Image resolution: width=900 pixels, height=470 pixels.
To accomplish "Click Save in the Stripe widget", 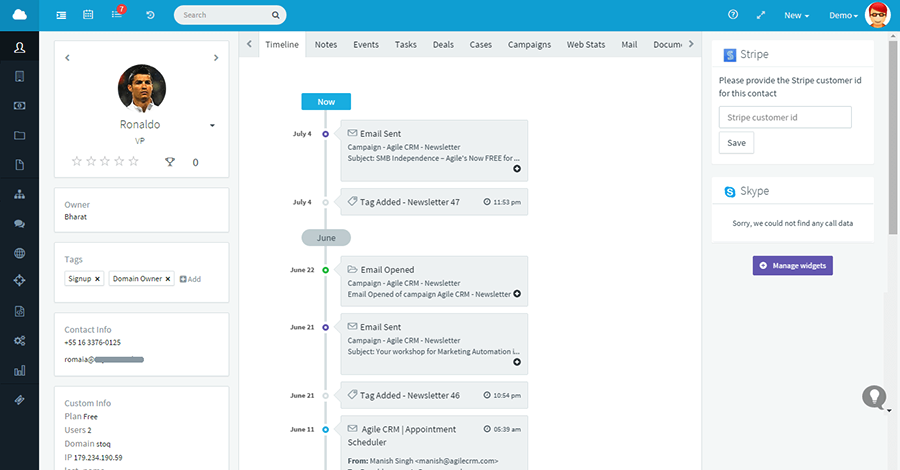I will pos(736,143).
